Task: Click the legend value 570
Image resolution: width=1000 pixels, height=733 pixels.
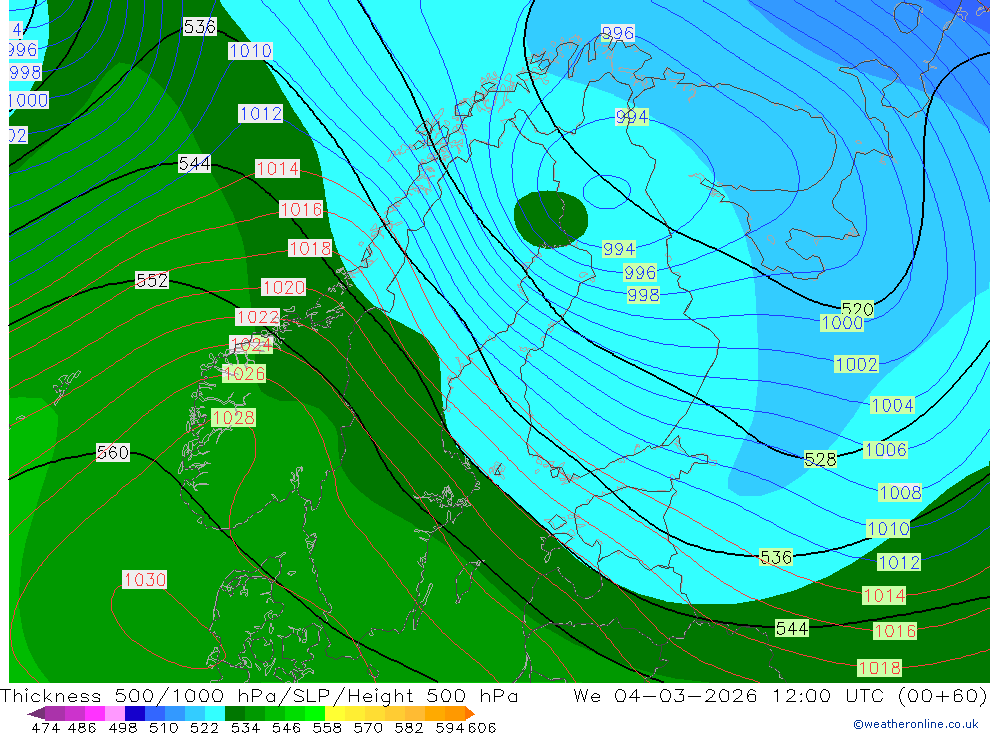Action: pyautogui.click(x=368, y=727)
